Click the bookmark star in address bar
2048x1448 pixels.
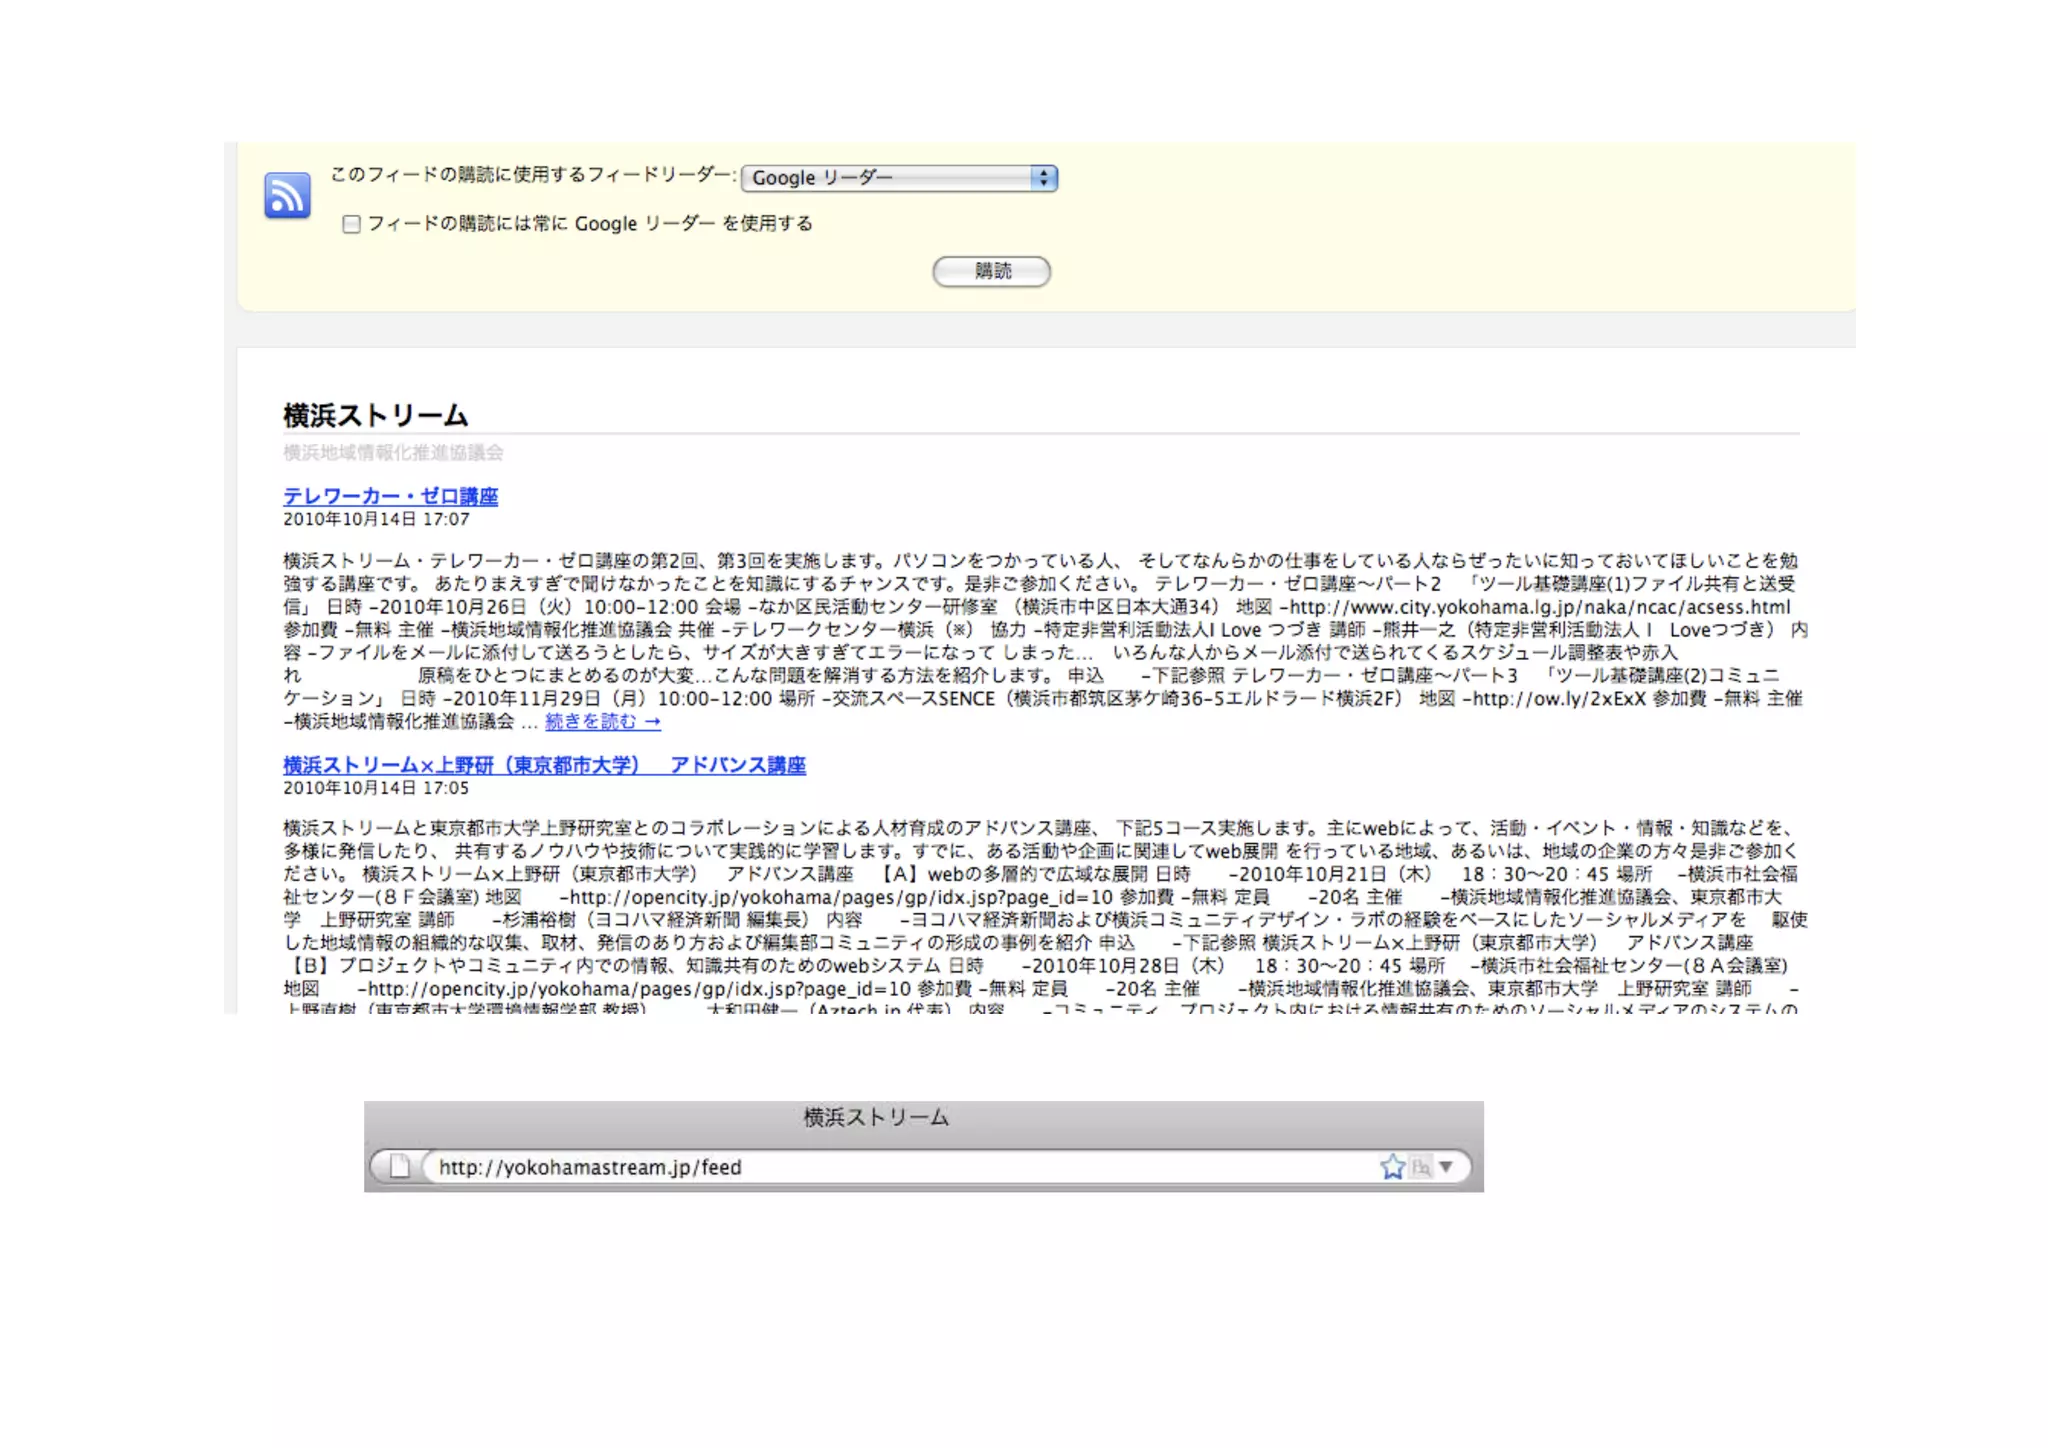1392,1167
